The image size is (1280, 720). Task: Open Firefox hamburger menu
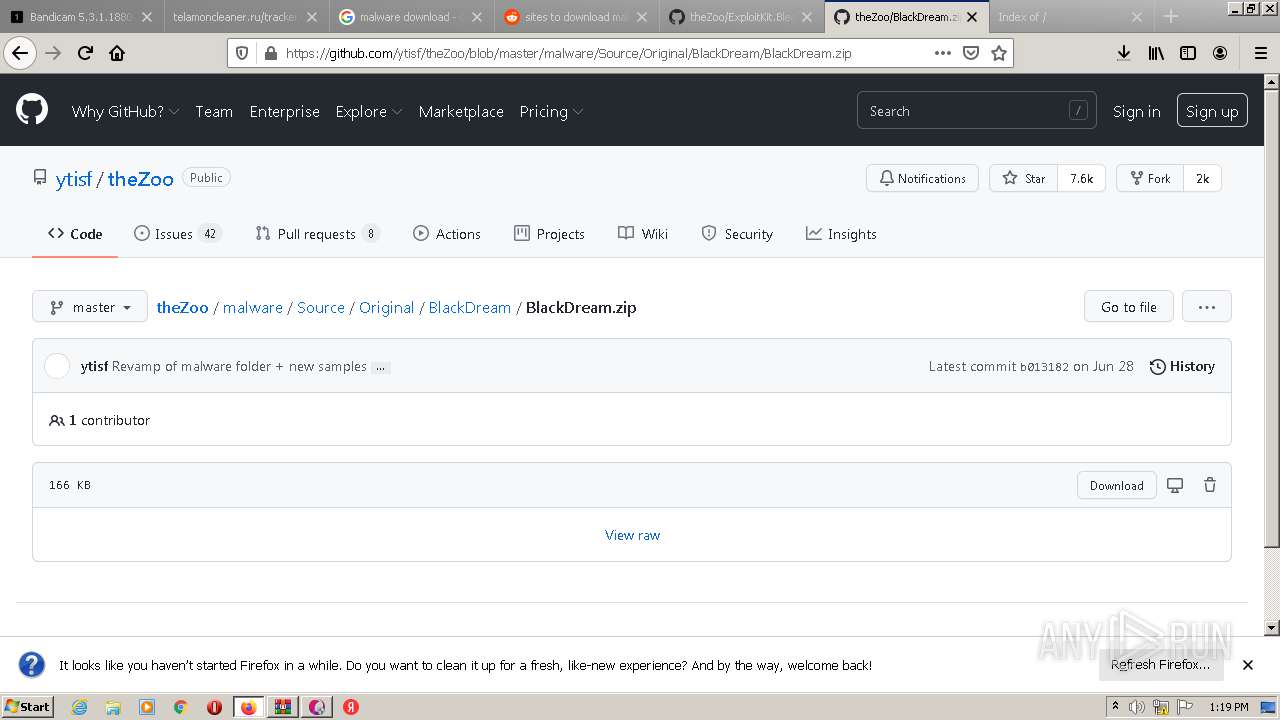tap(1260, 53)
